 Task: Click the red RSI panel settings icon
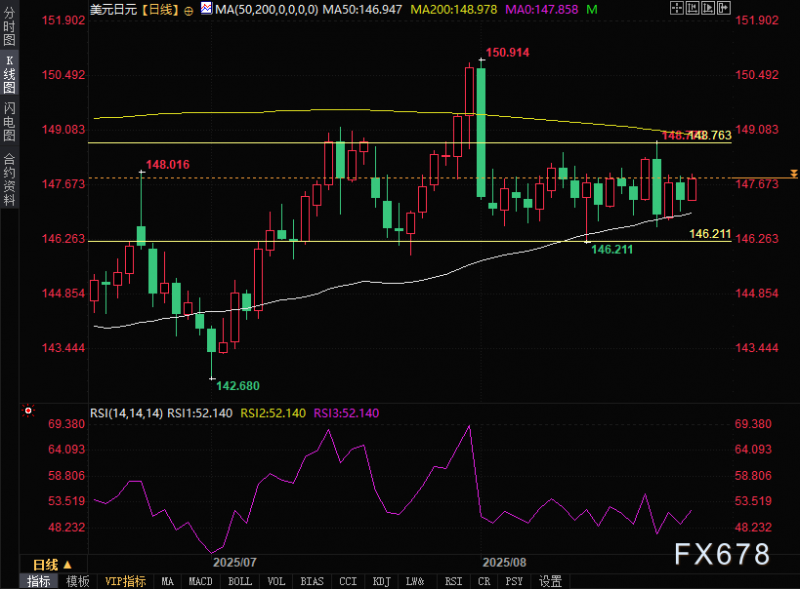tap(28, 410)
